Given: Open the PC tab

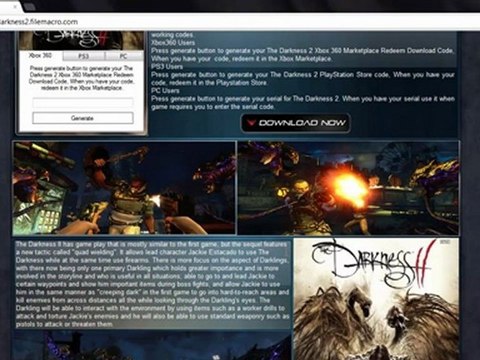Looking at the screenshot, I should pos(124,56).
